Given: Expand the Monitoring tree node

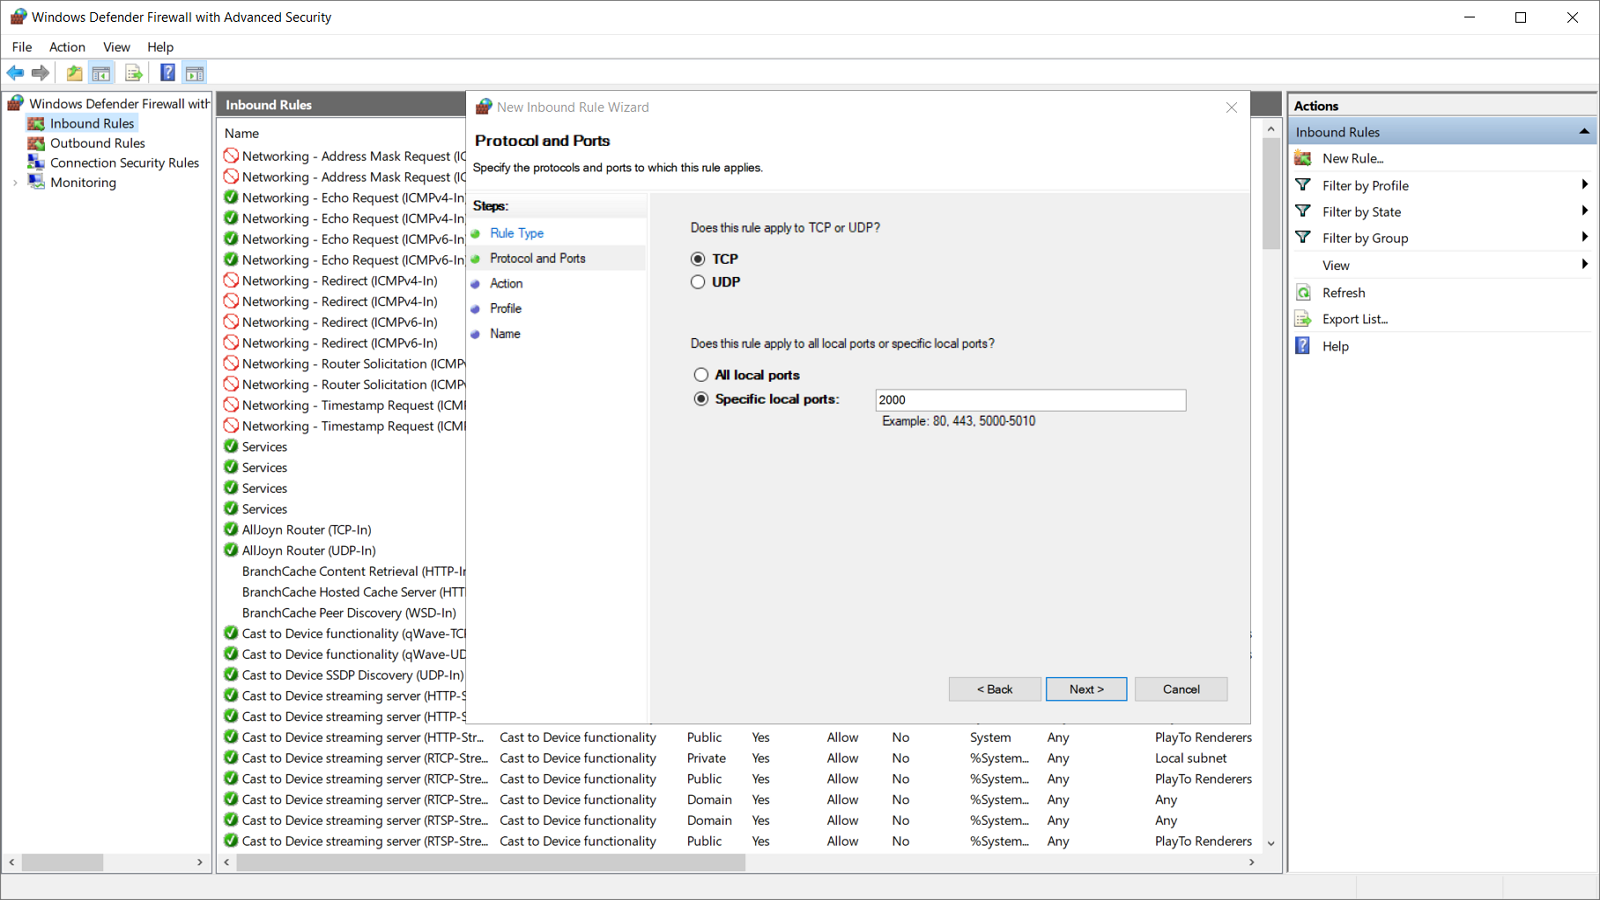Looking at the screenshot, I should click(15, 183).
